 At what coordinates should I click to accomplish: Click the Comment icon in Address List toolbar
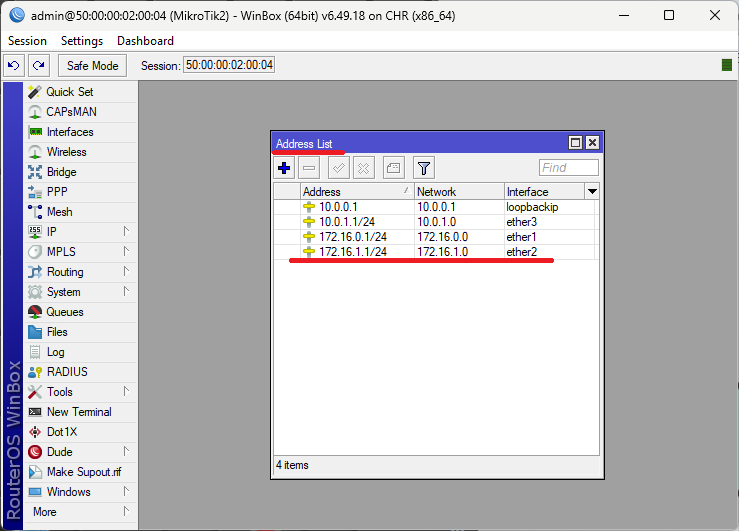point(393,168)
